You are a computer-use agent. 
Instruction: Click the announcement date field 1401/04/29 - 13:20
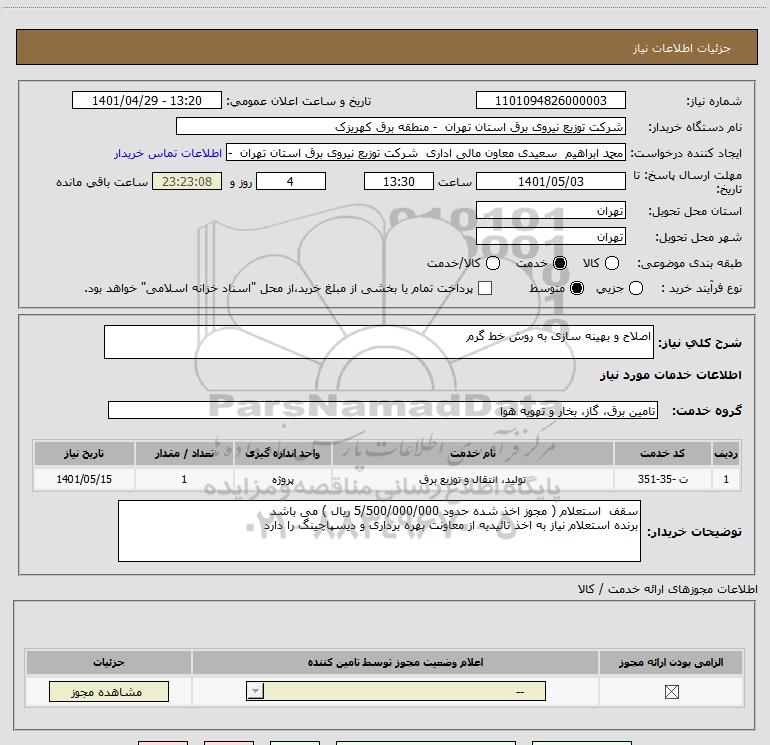(x=147, y=101)
